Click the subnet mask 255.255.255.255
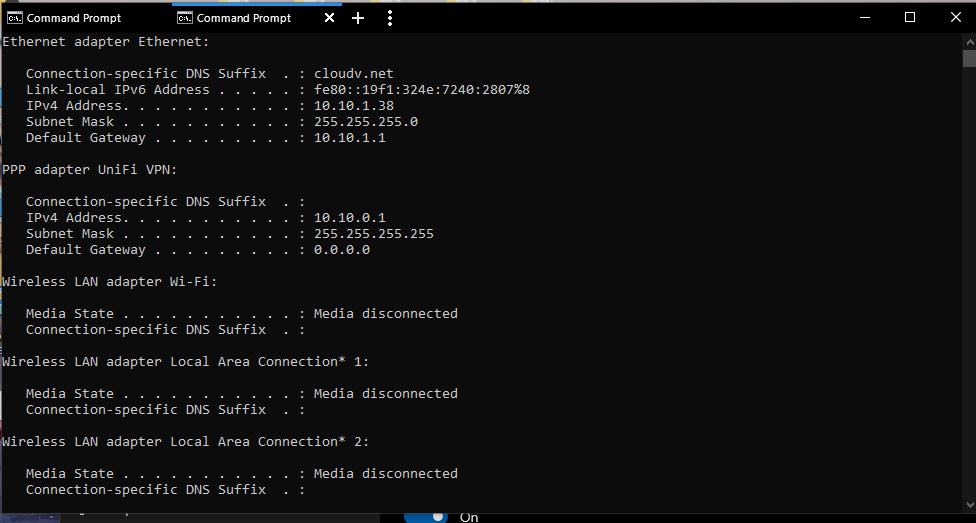976x523 pixels. (x=373, y=234)
